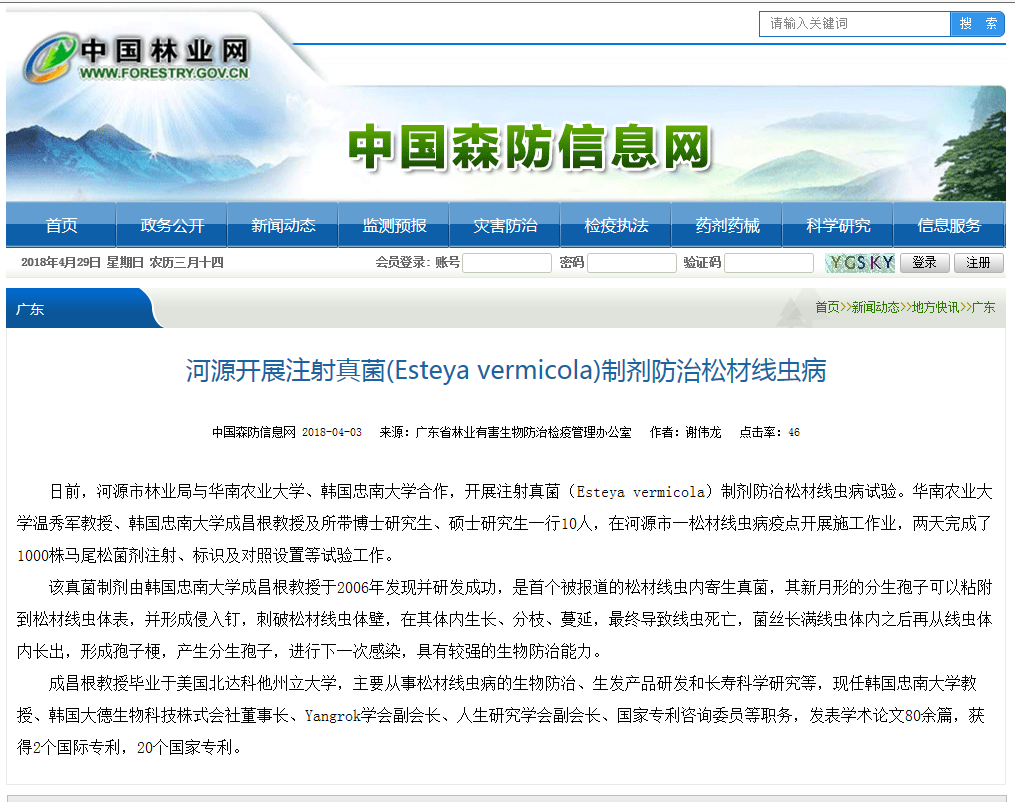Click the 中国林业网 logo

tap(137, 58)
